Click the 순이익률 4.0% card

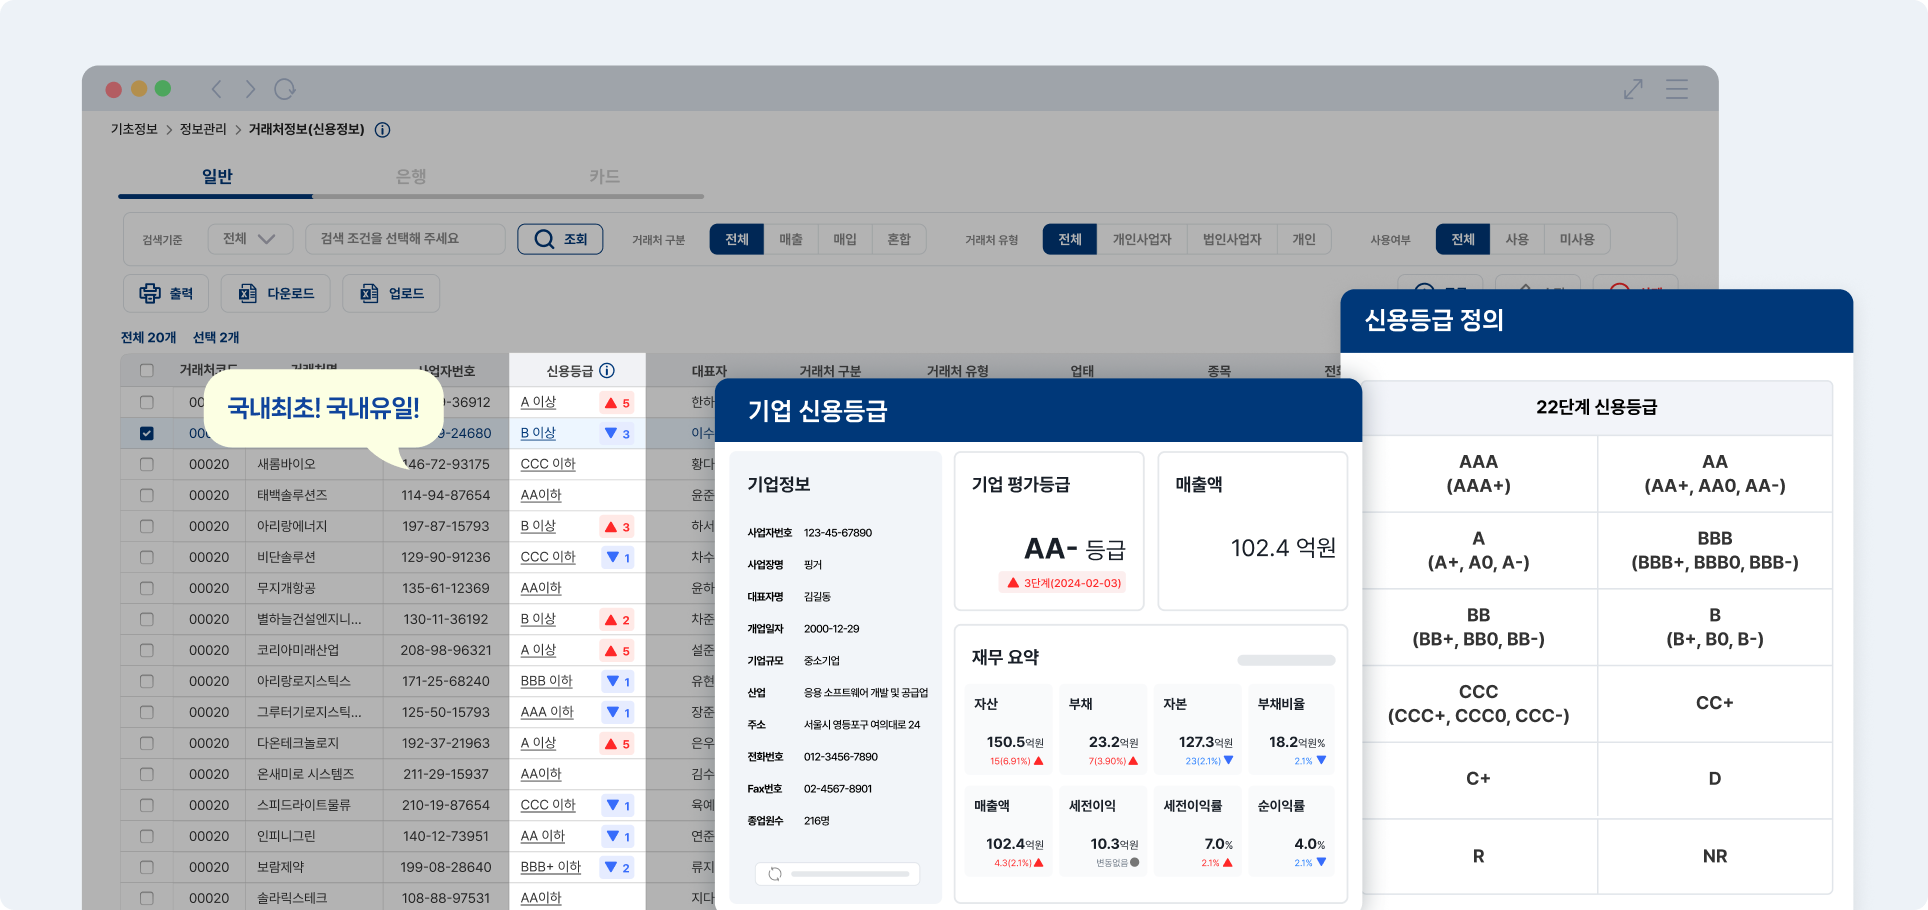point(1292,832)
